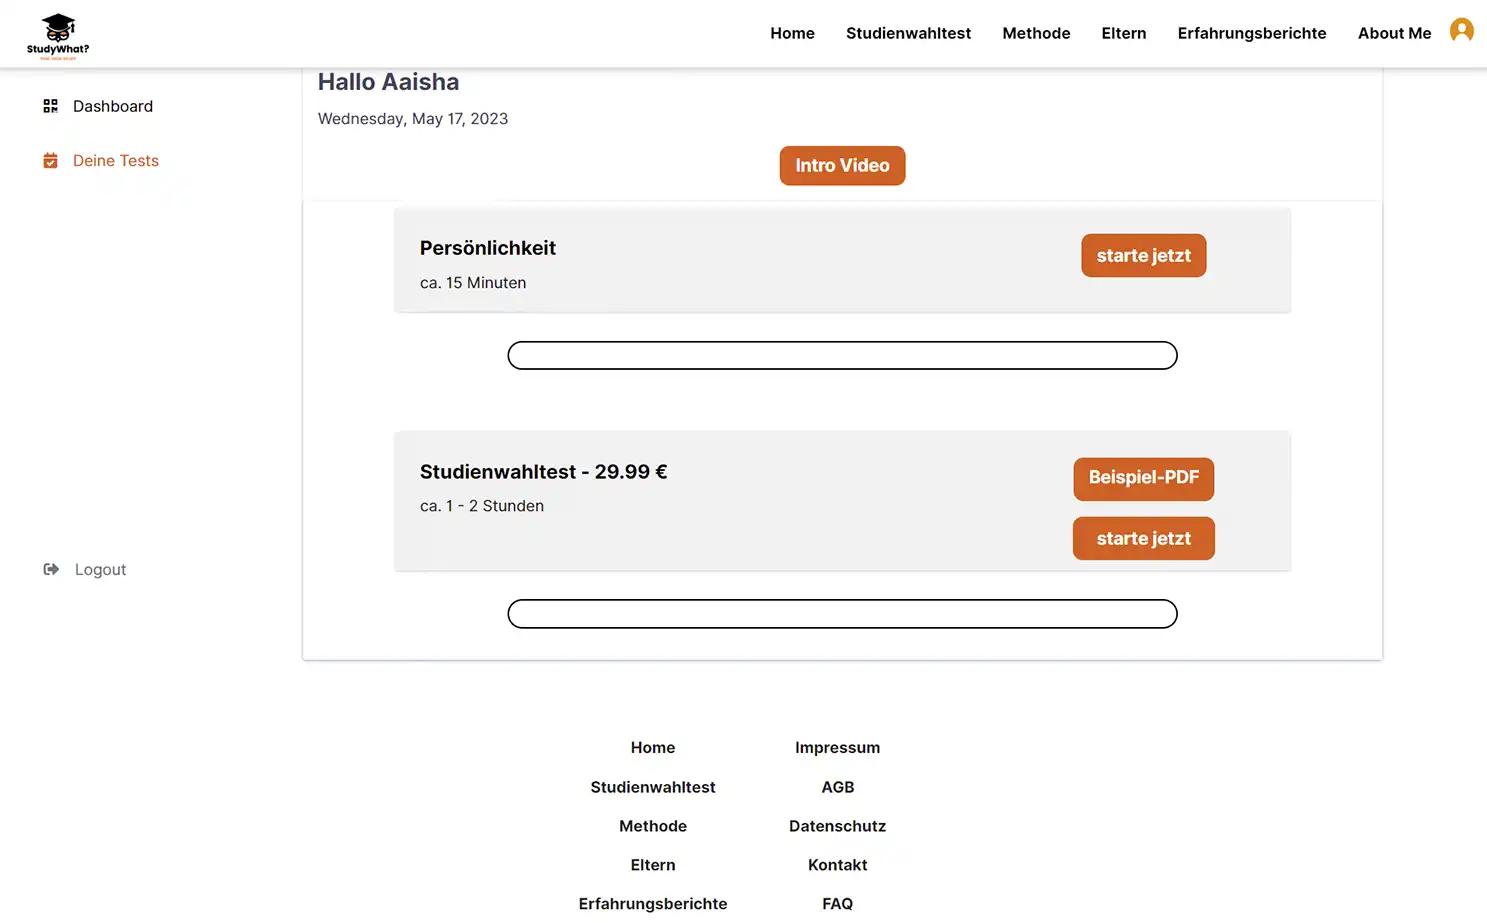Screen dimensions: 1487x923
Task: Go to Eltern in top navigation
Action: pyautogui.click(x=1123, y=33)
